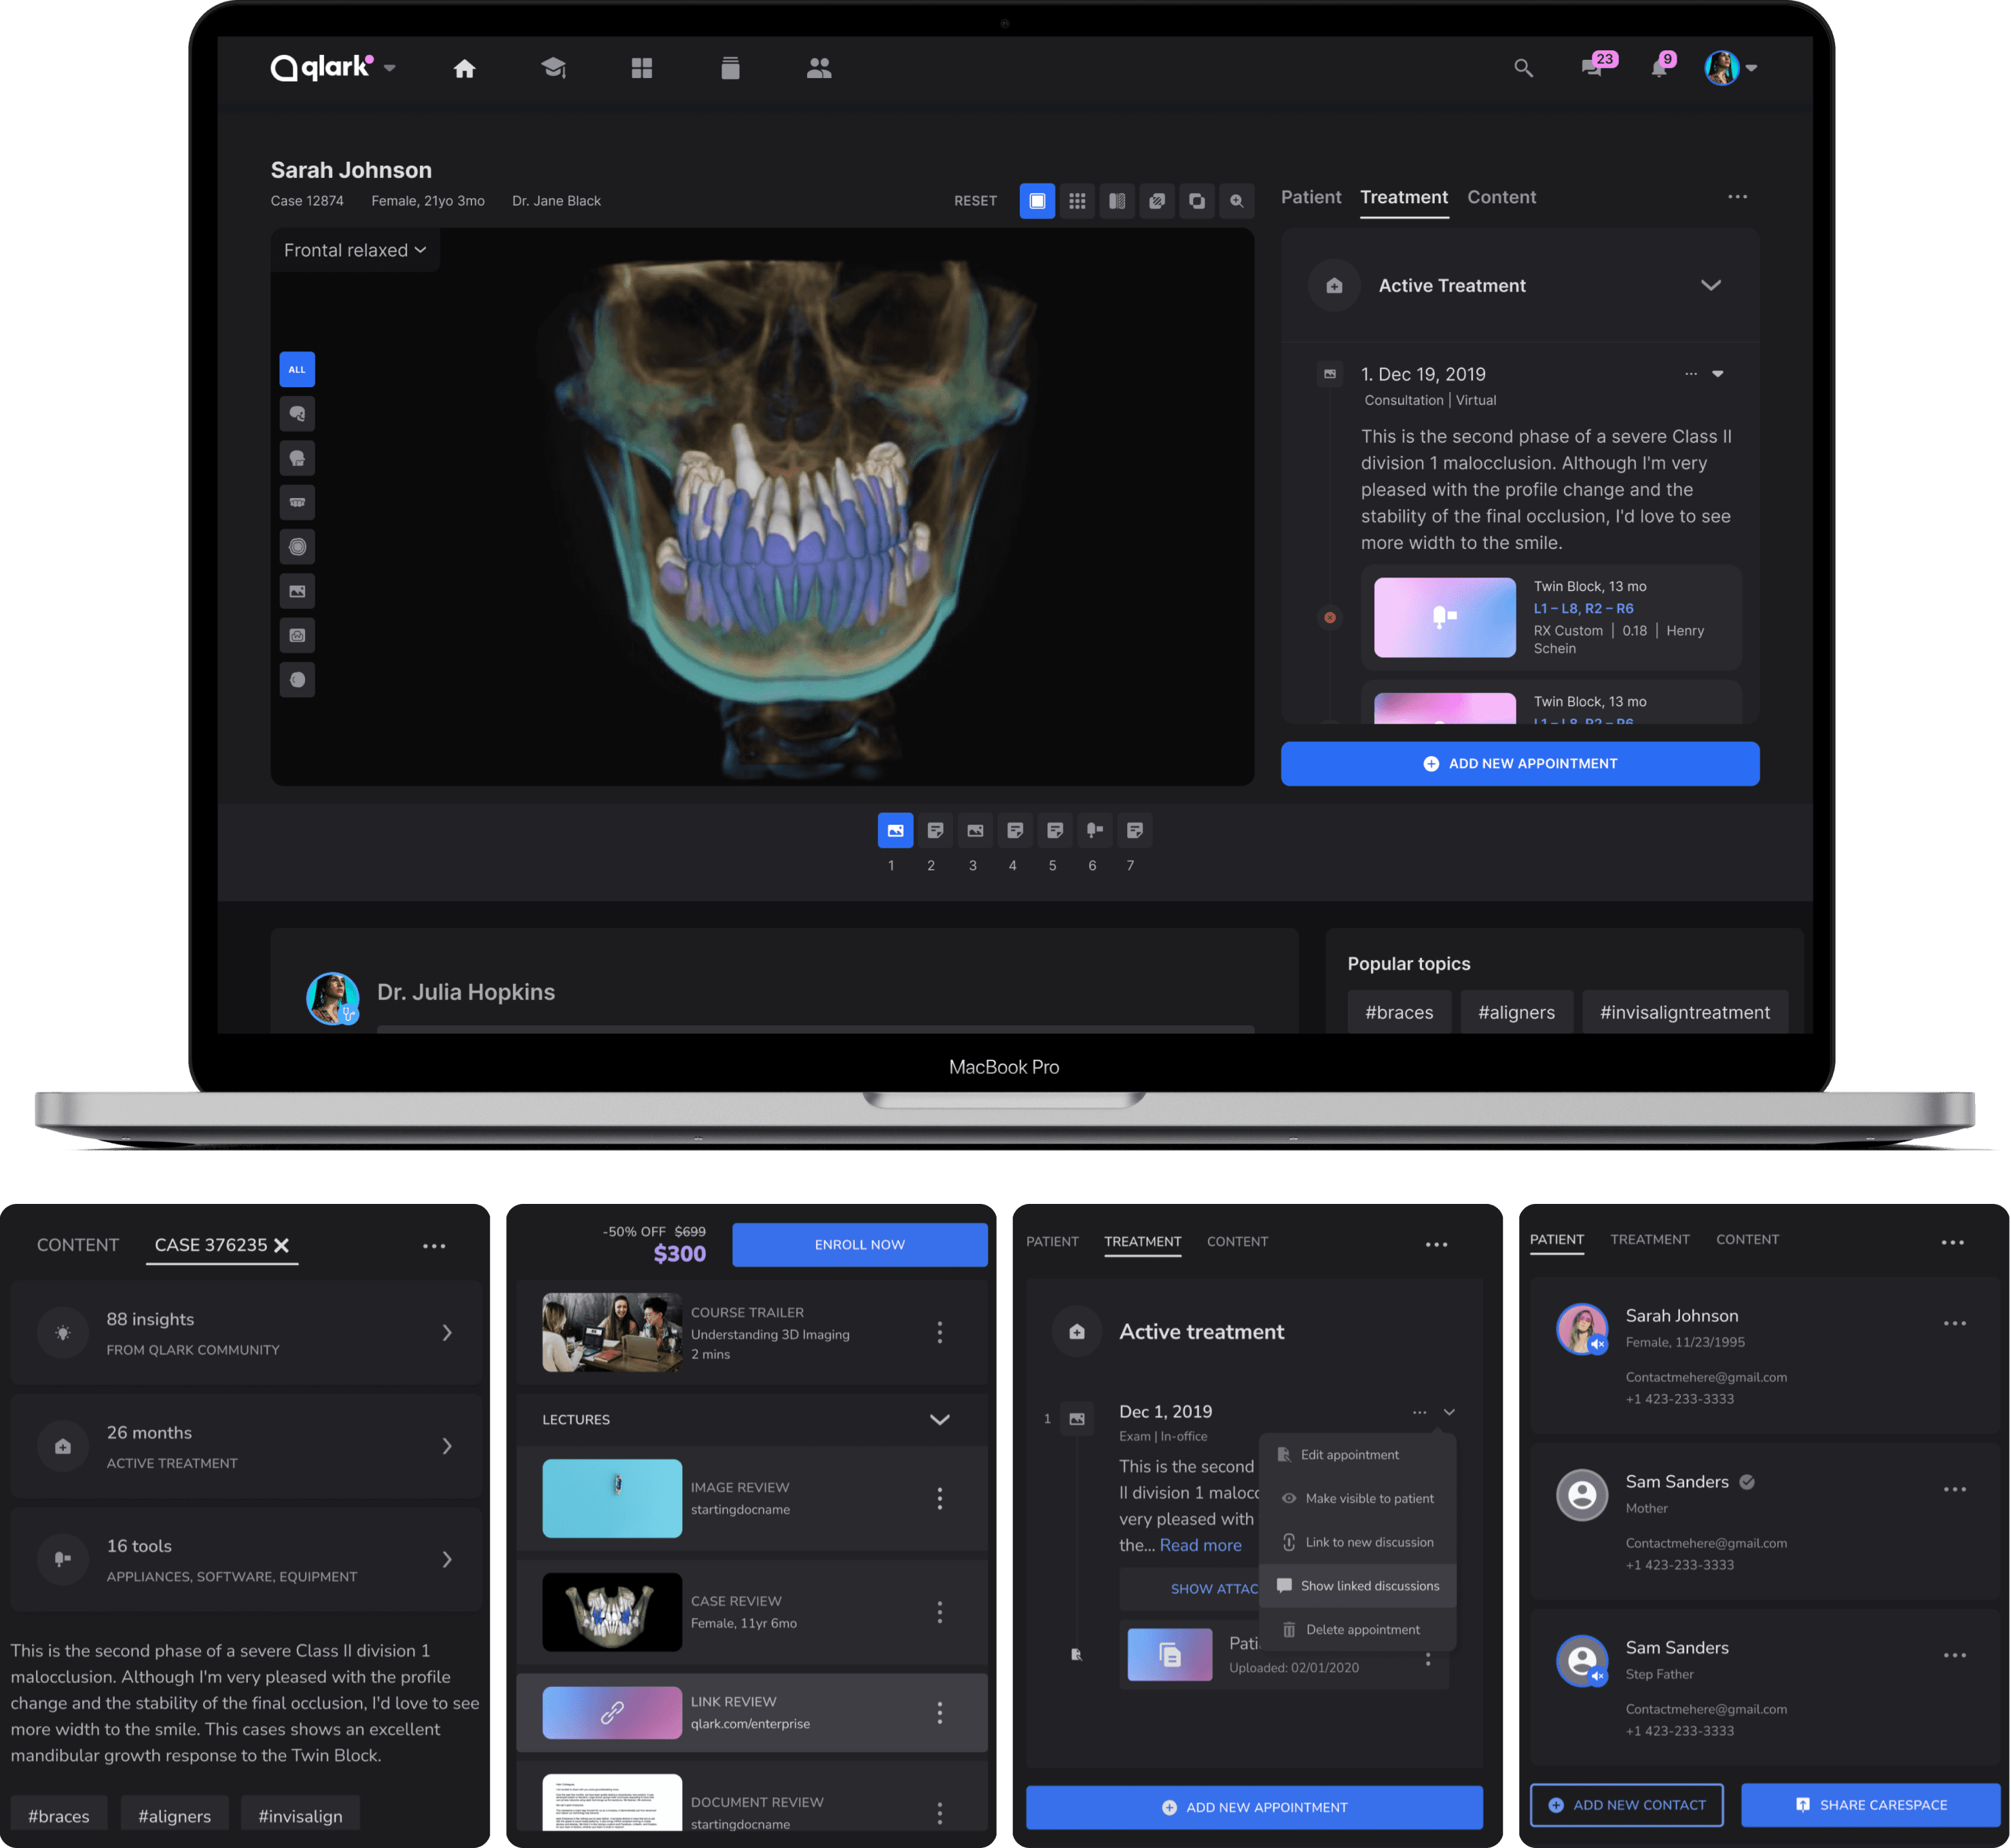Click ADD NEW APPOINTMENT in laptop view
2011x1848 pixels.
tap(1520, 763)
